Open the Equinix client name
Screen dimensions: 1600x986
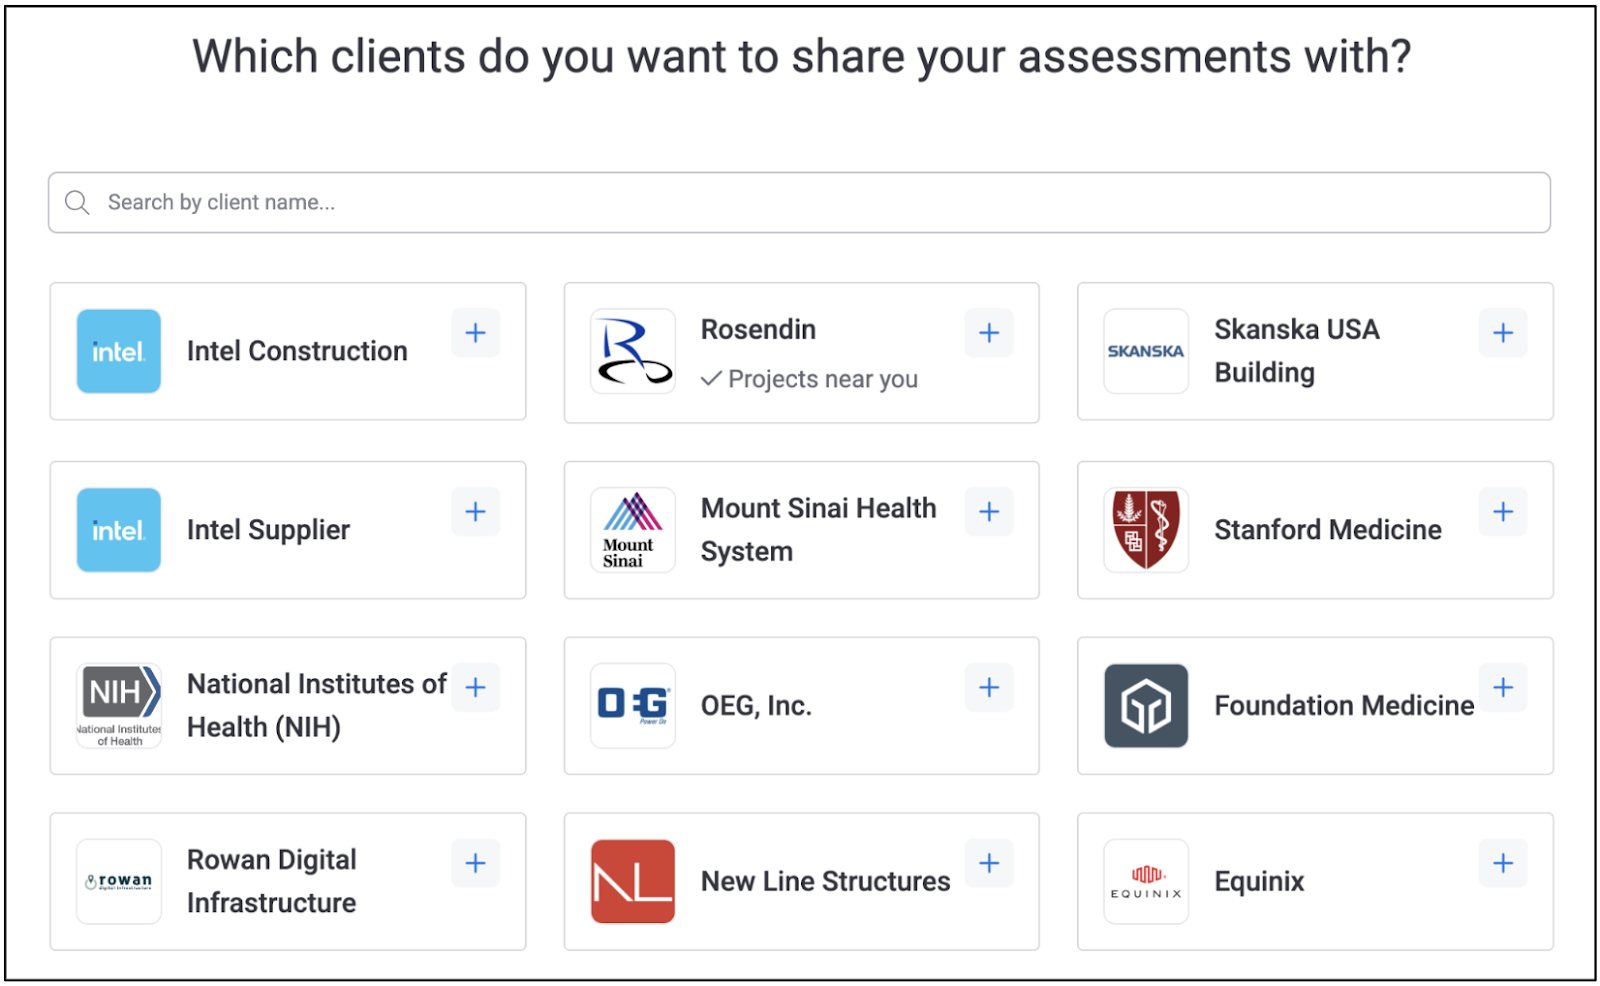1259,882
